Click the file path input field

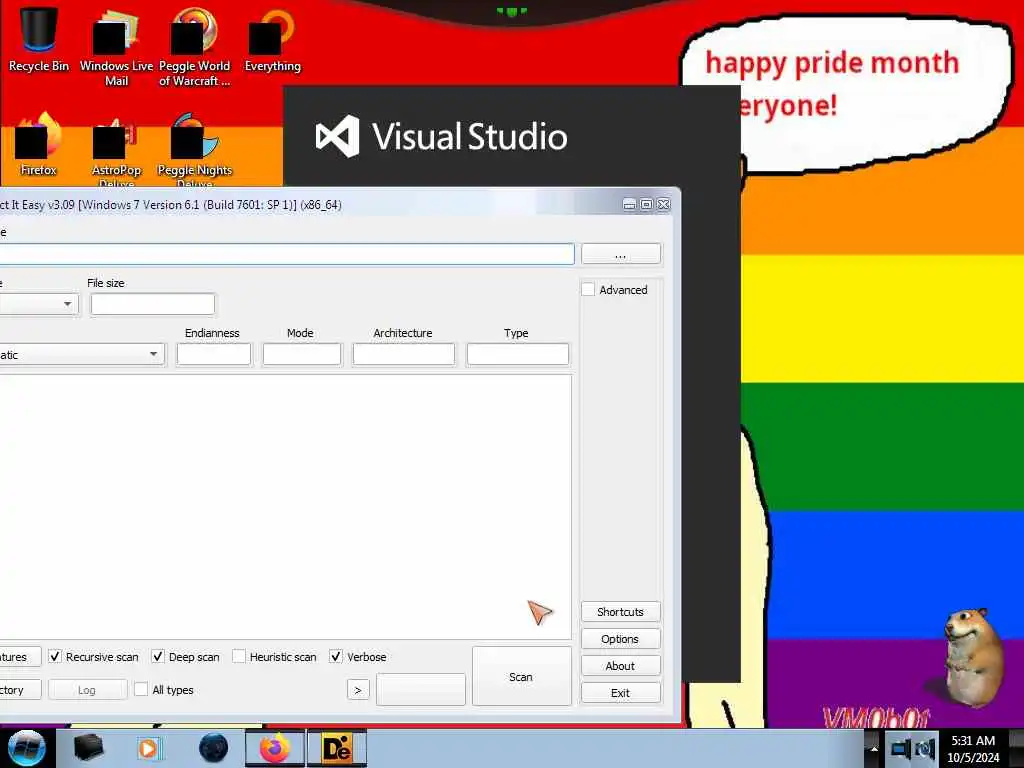[x=286, y=254]
